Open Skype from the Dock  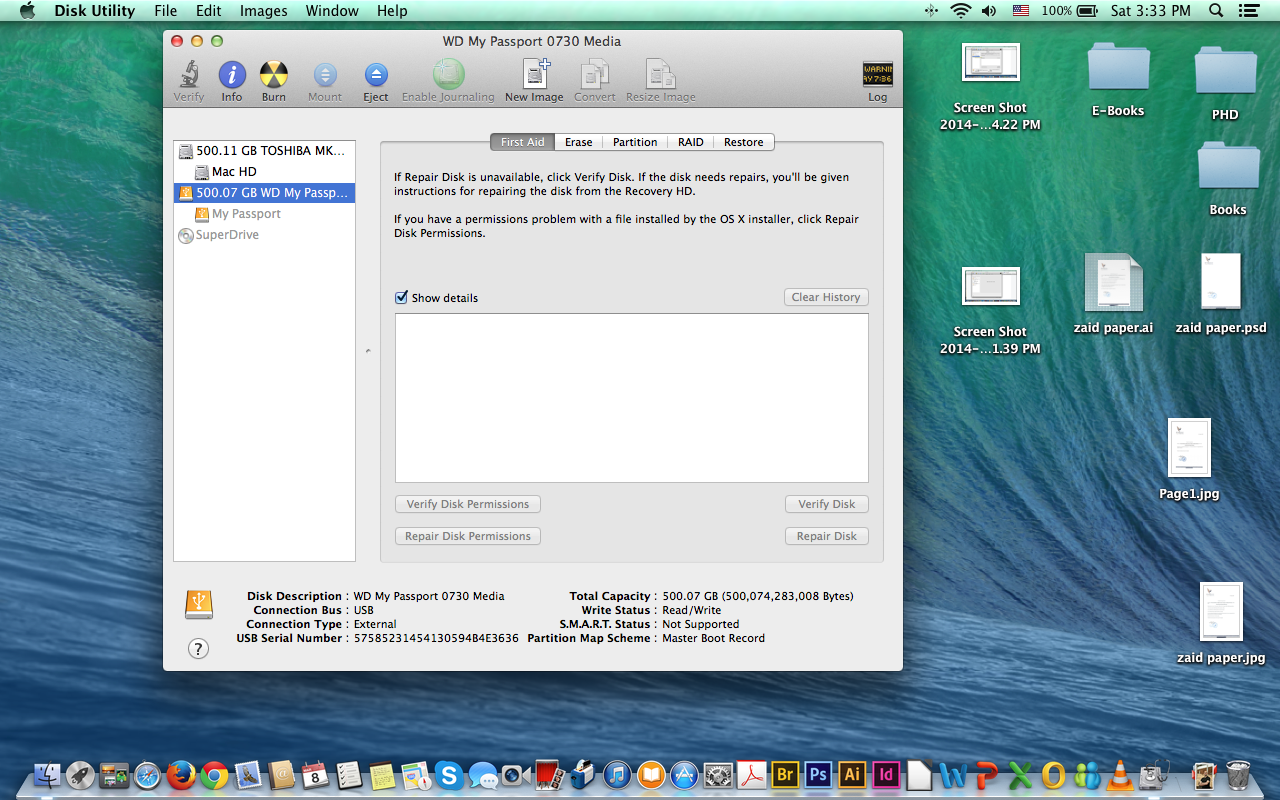449,774
